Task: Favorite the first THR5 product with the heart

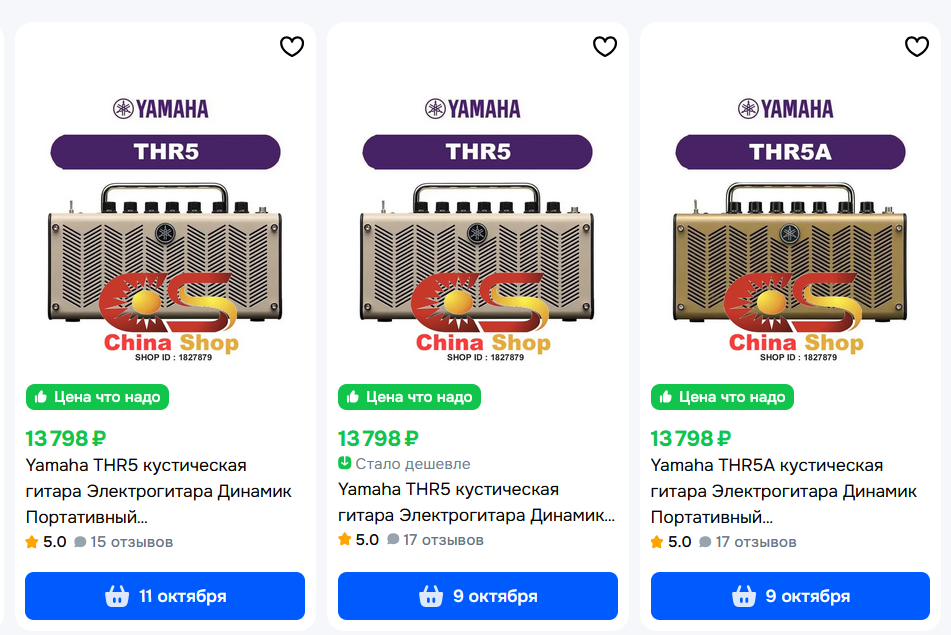Action: pyautogui.click(x=291, y=47)
